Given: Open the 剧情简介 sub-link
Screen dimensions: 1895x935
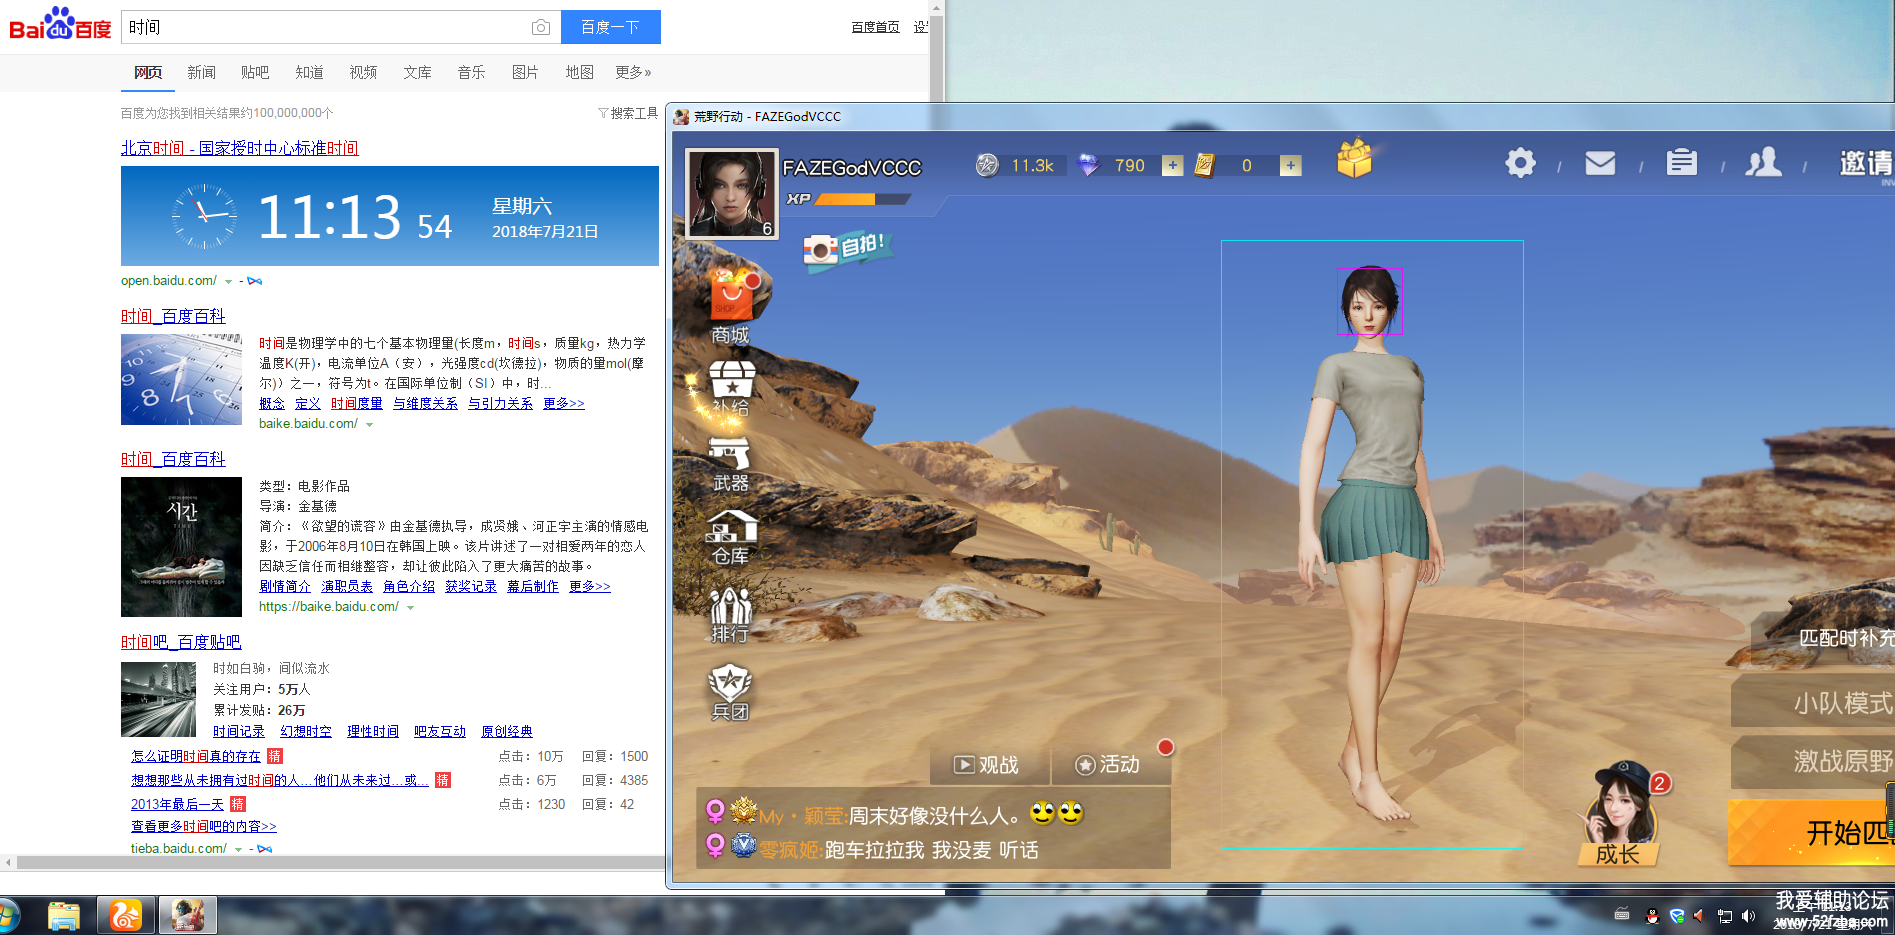Looking at the screenshot, I should click(284, 586).
